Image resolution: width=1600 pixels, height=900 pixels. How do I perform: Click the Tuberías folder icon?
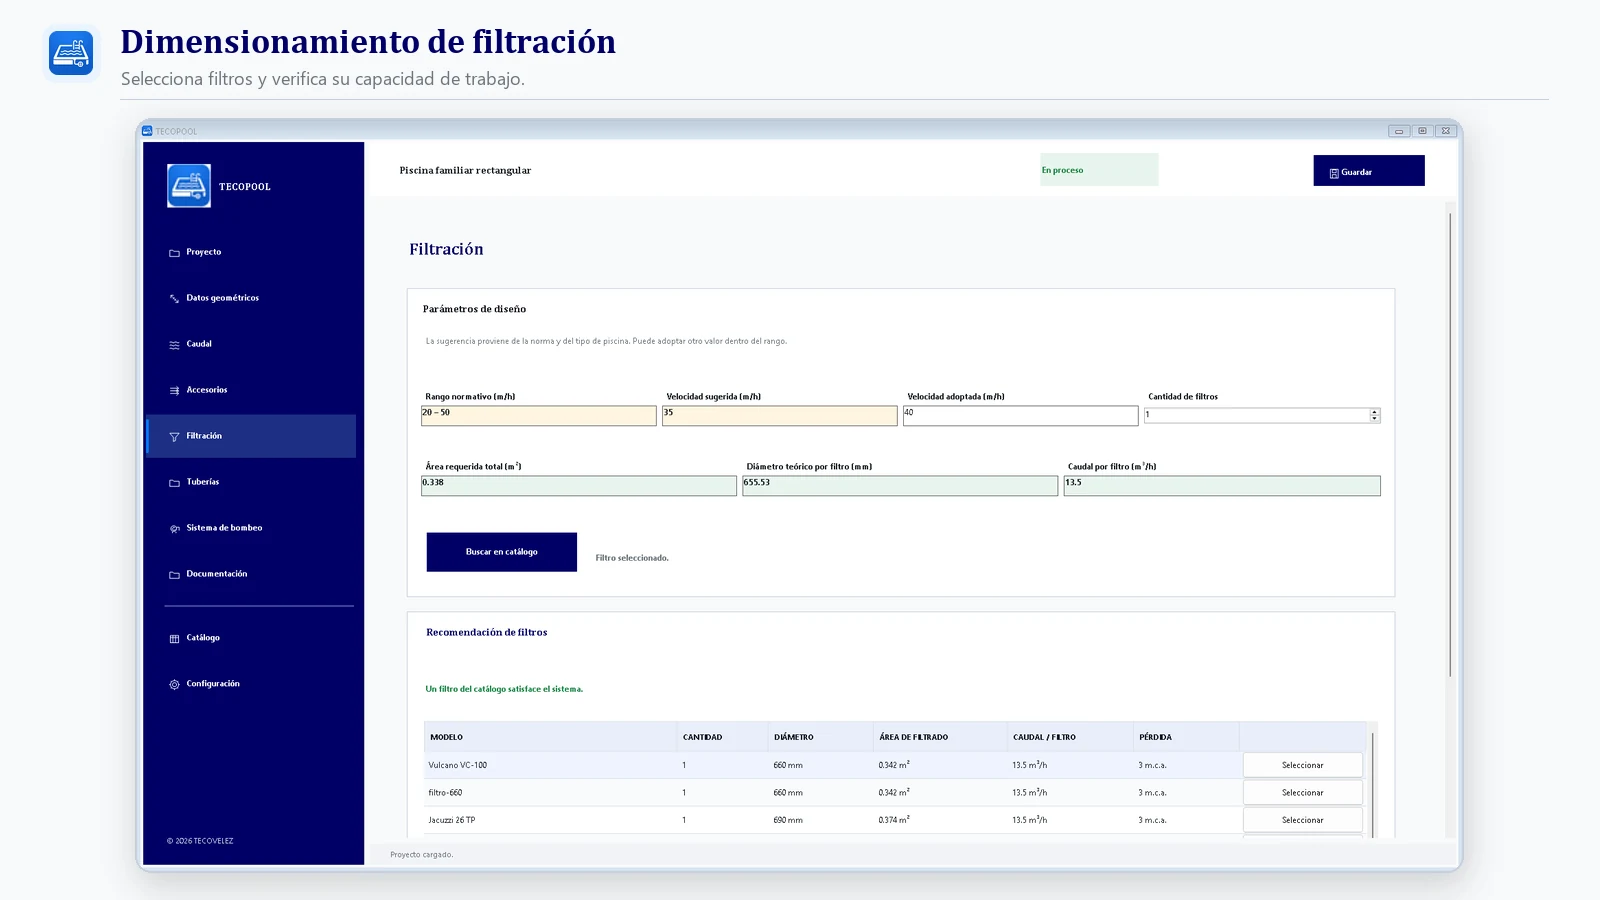(x=174, y=483)
